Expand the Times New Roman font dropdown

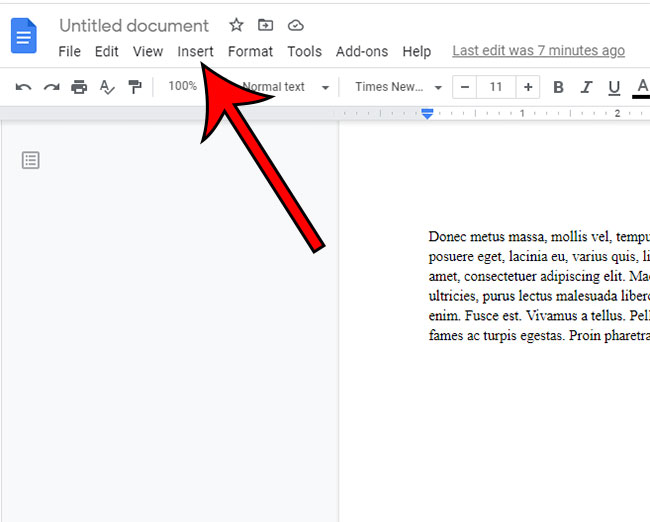click(398, 87)
